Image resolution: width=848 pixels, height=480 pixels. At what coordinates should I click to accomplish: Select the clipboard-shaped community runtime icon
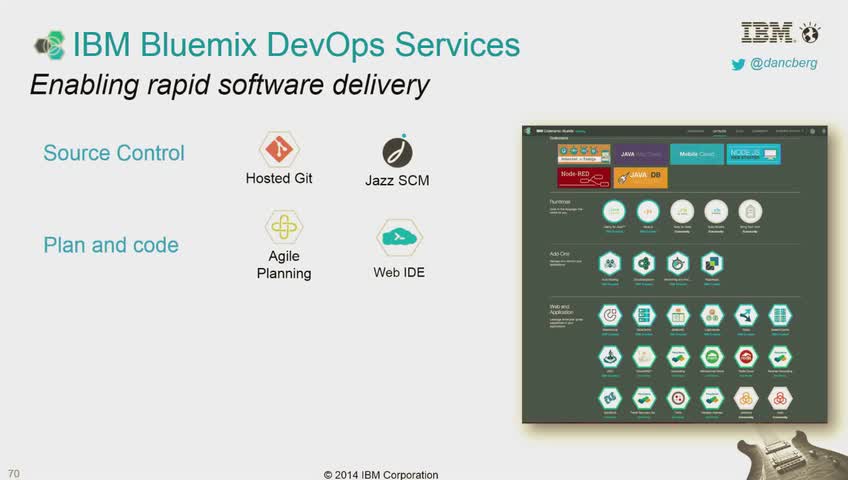(x=750, y=211)
